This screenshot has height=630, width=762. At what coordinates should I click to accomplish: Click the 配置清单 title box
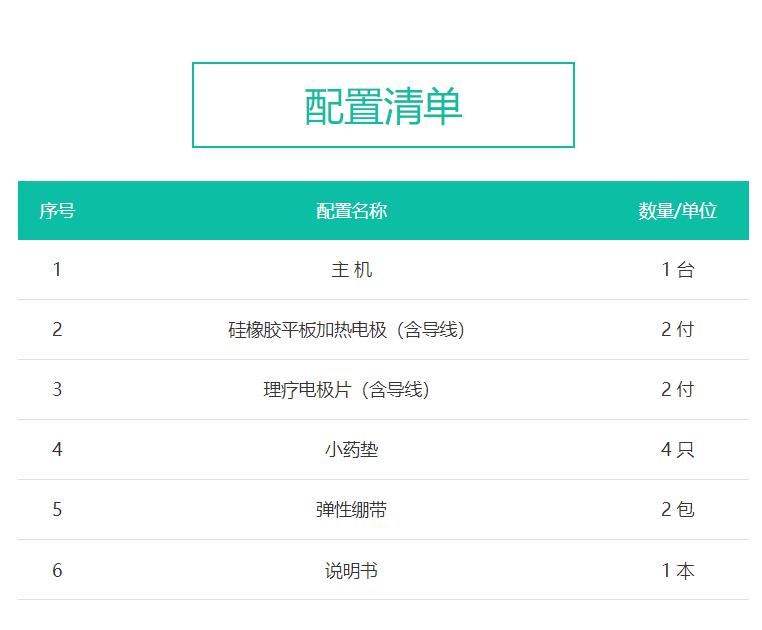(383, 105)
